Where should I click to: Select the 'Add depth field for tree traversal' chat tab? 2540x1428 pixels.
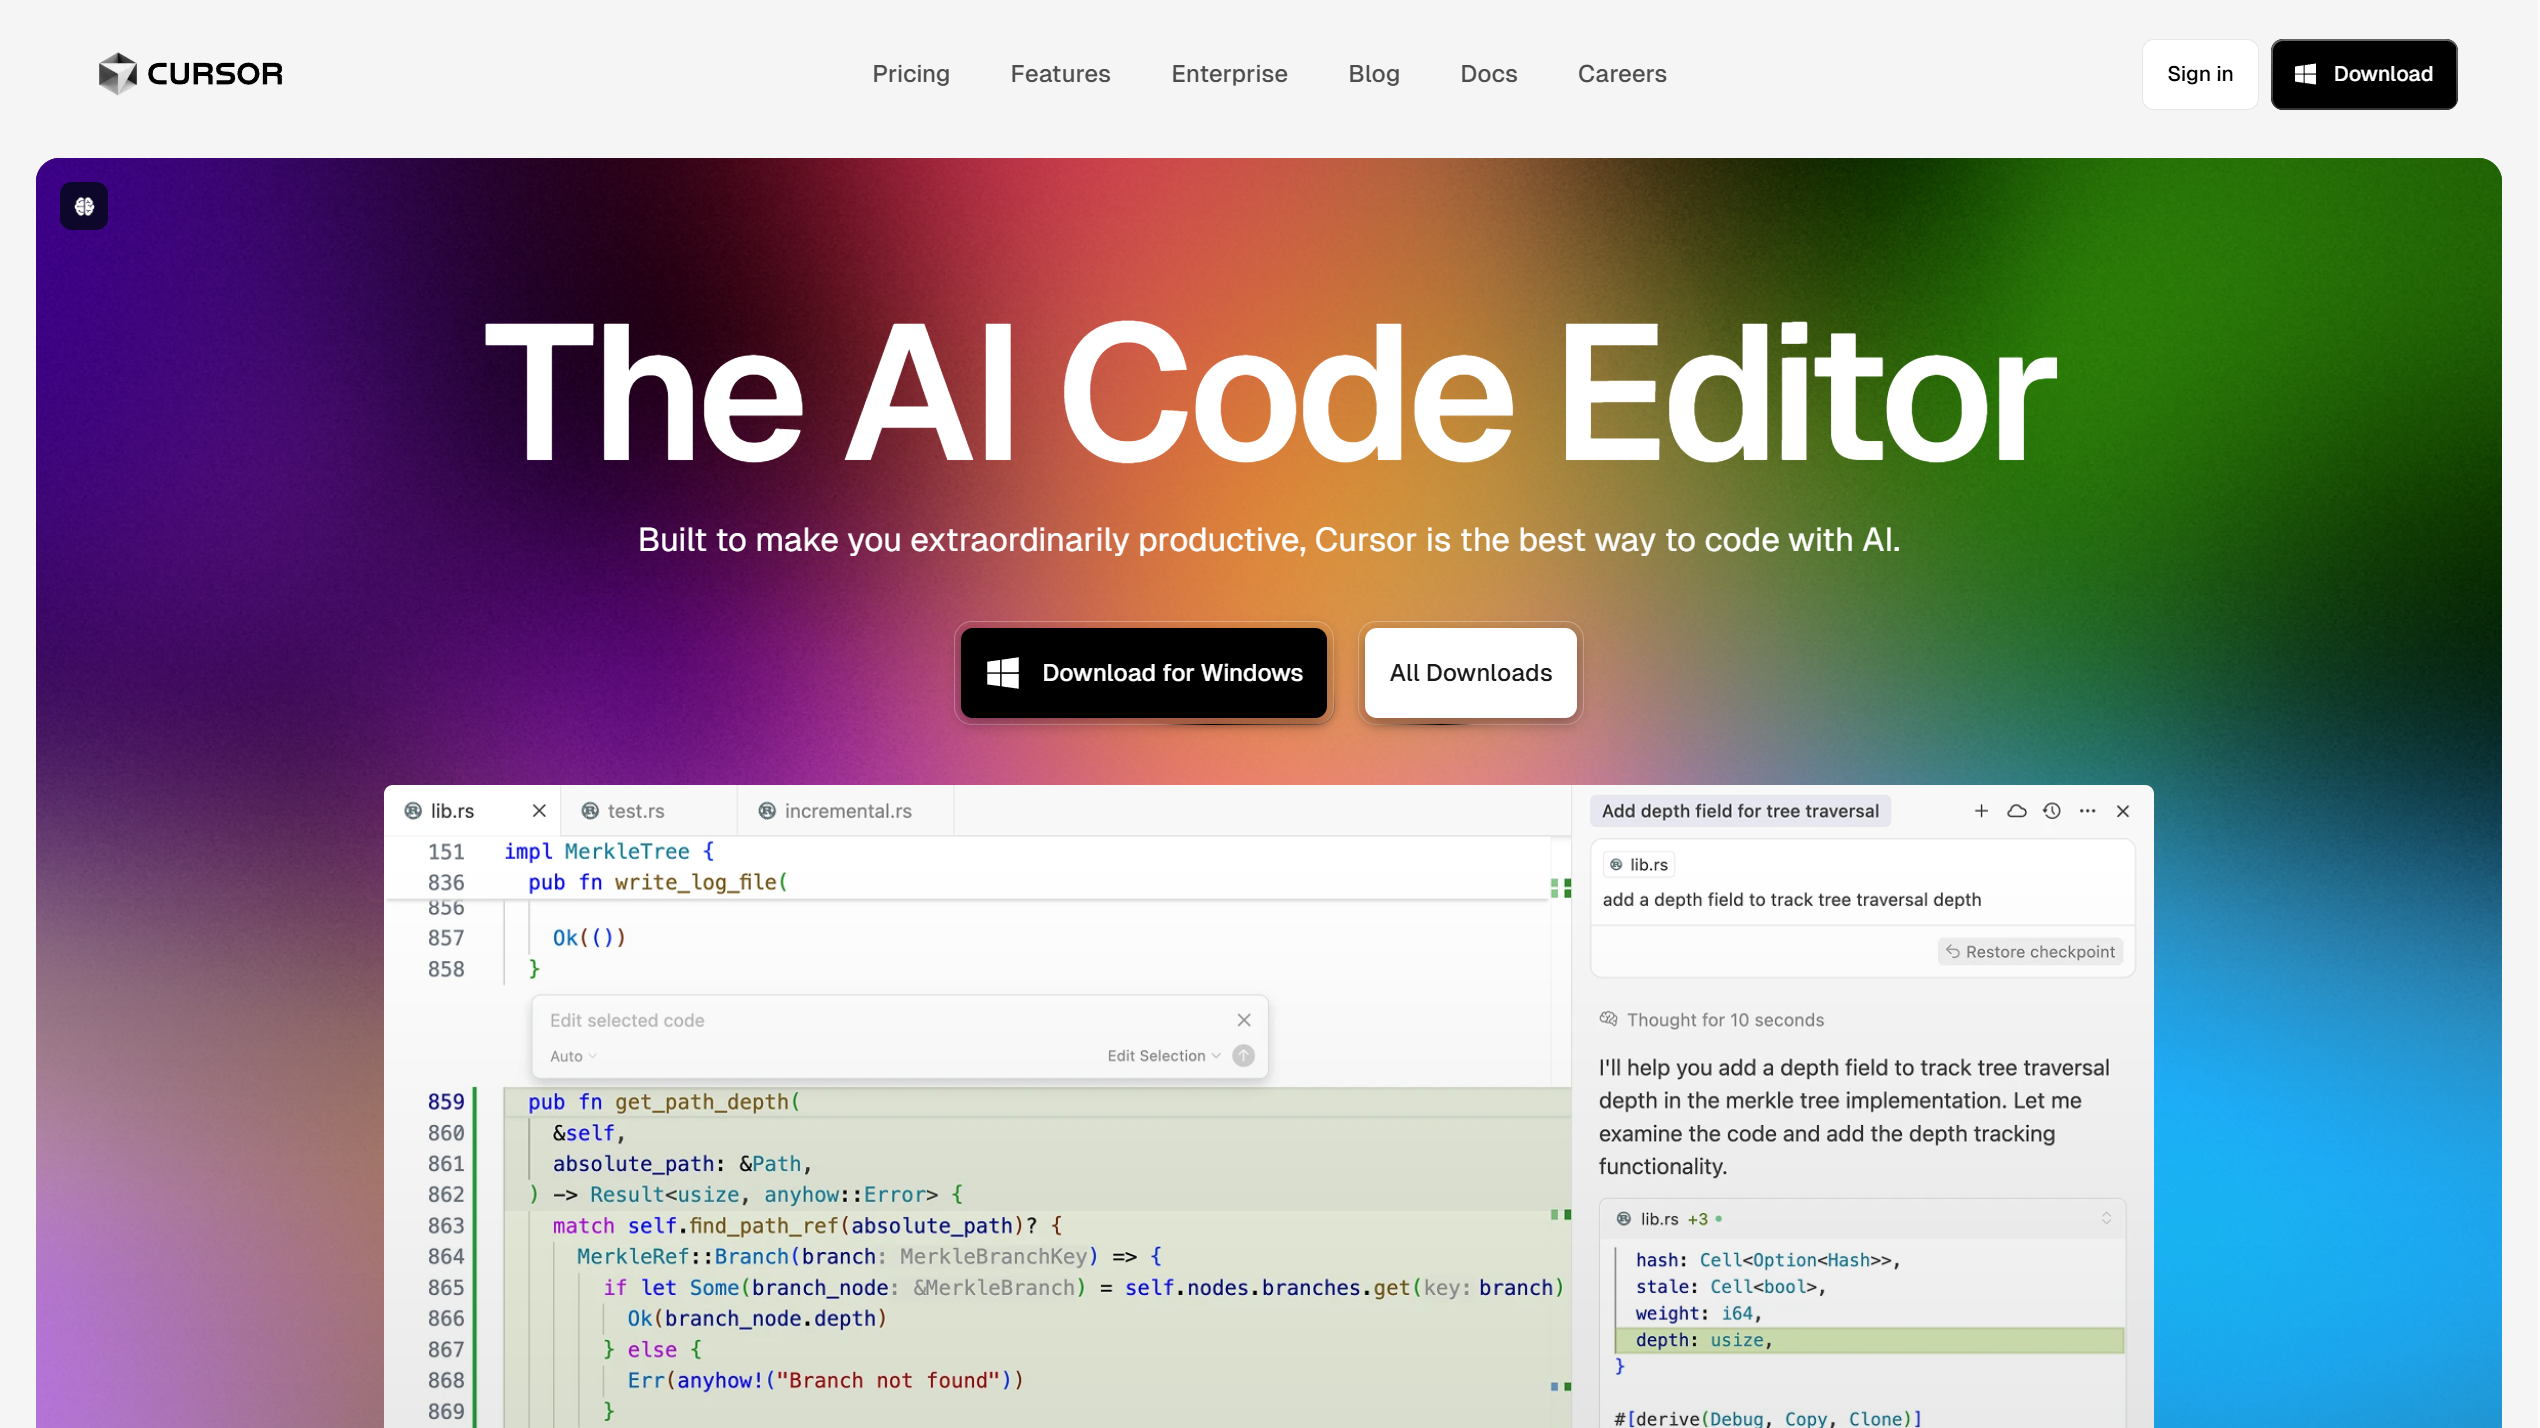coord(1741,811)
